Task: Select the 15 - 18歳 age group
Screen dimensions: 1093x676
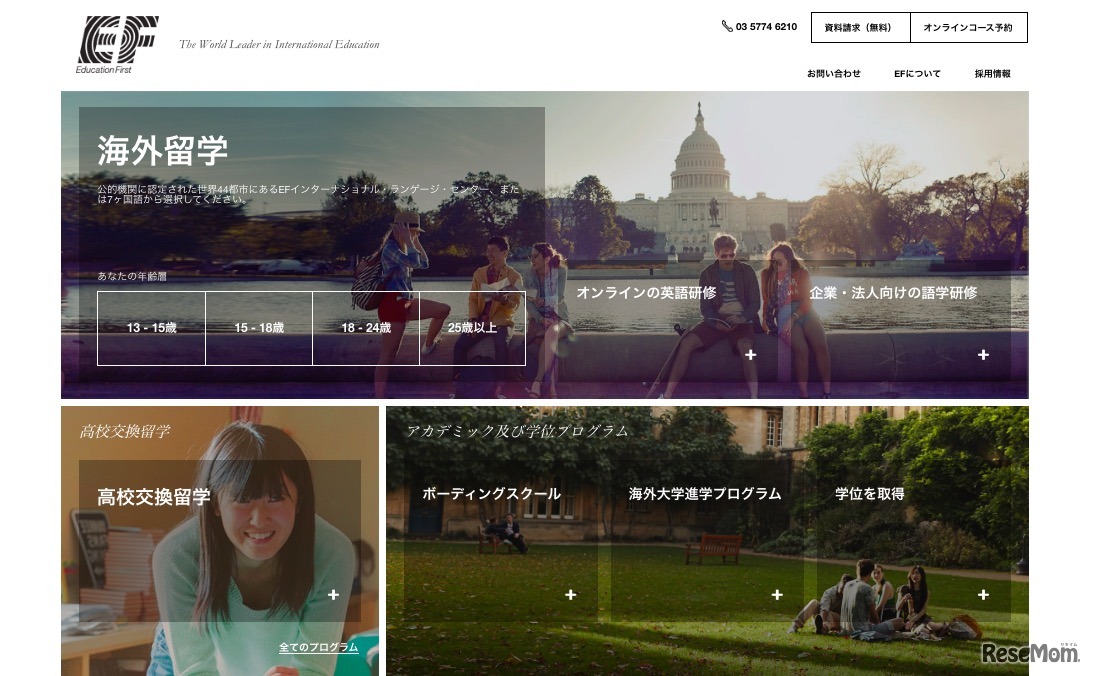Action: tap(259, 328)
